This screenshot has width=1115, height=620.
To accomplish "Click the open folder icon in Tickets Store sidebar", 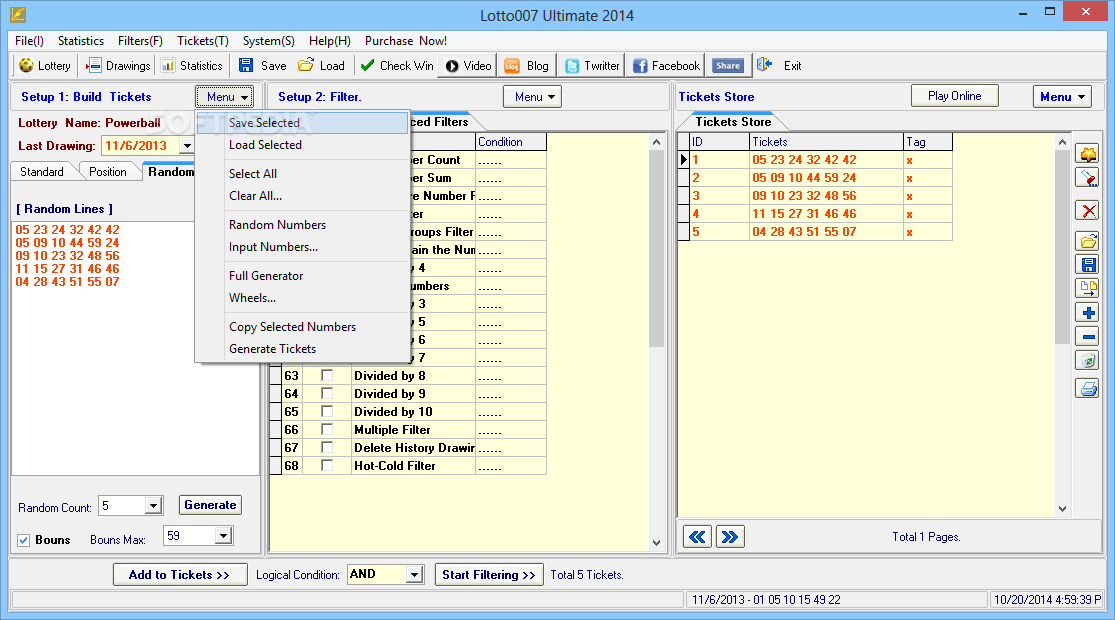I will 1087,242.
